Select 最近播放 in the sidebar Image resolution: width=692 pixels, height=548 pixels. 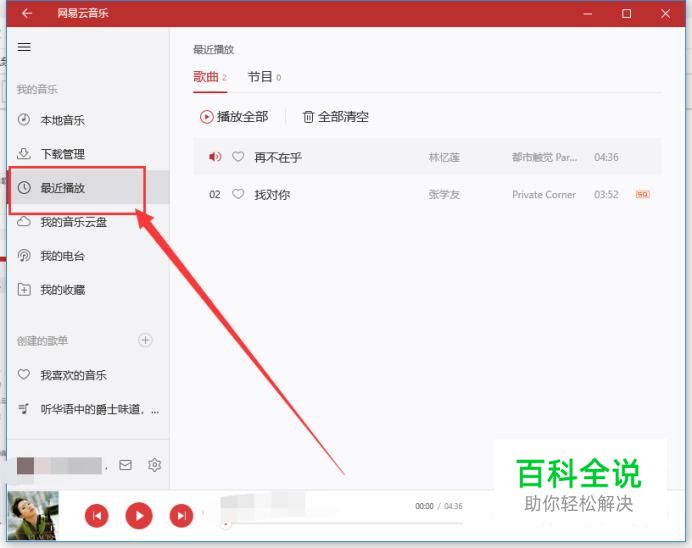point(88,188)
